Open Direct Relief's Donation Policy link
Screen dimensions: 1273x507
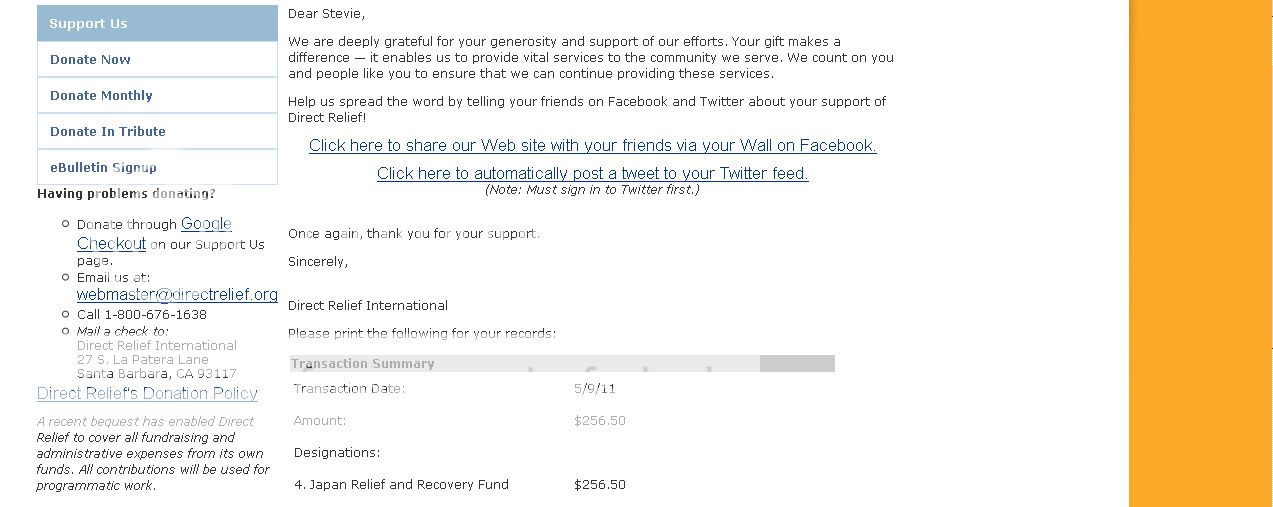147,393
